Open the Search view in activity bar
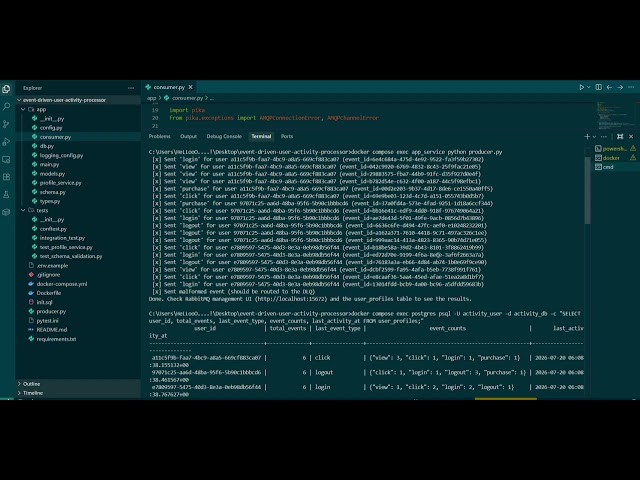Image resolution: width=640 pixels, height=480 pixels. 6,107
